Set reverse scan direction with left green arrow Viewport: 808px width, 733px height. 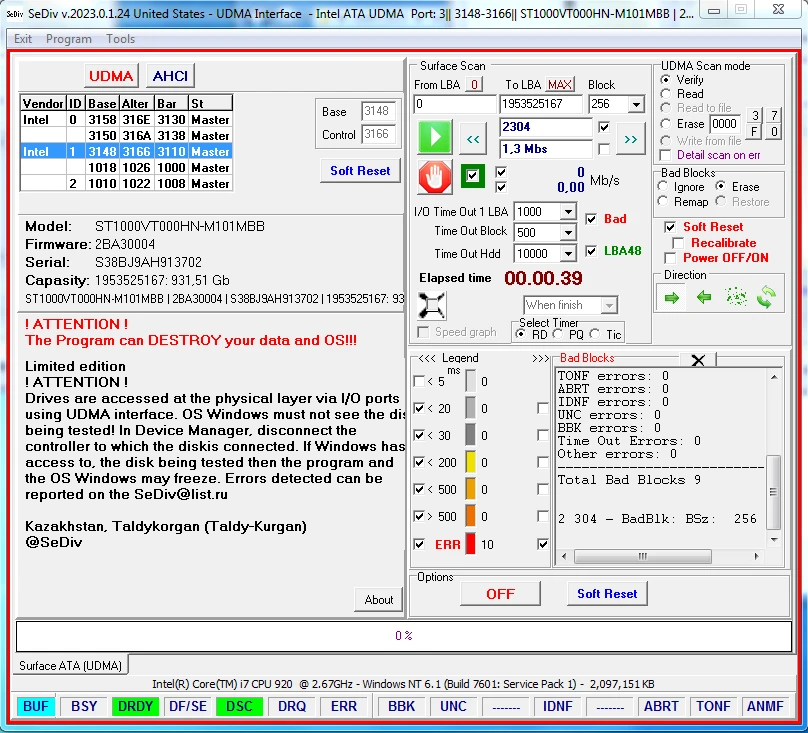click(x=703, y=297)
